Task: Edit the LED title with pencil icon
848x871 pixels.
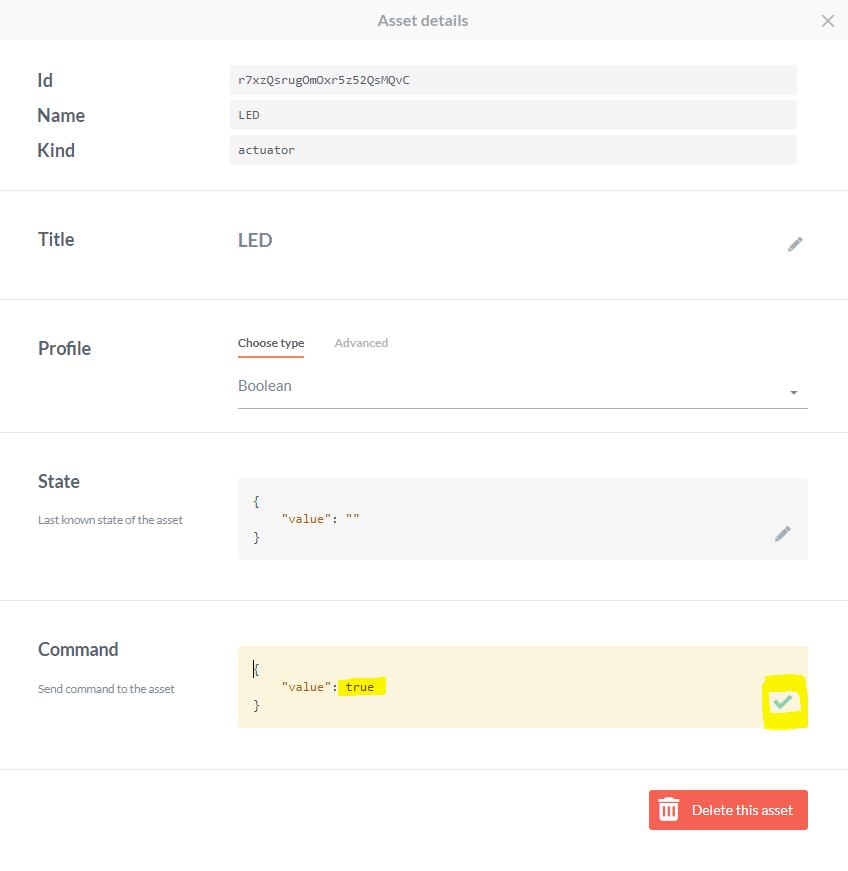Action: (x=795, y=244)
